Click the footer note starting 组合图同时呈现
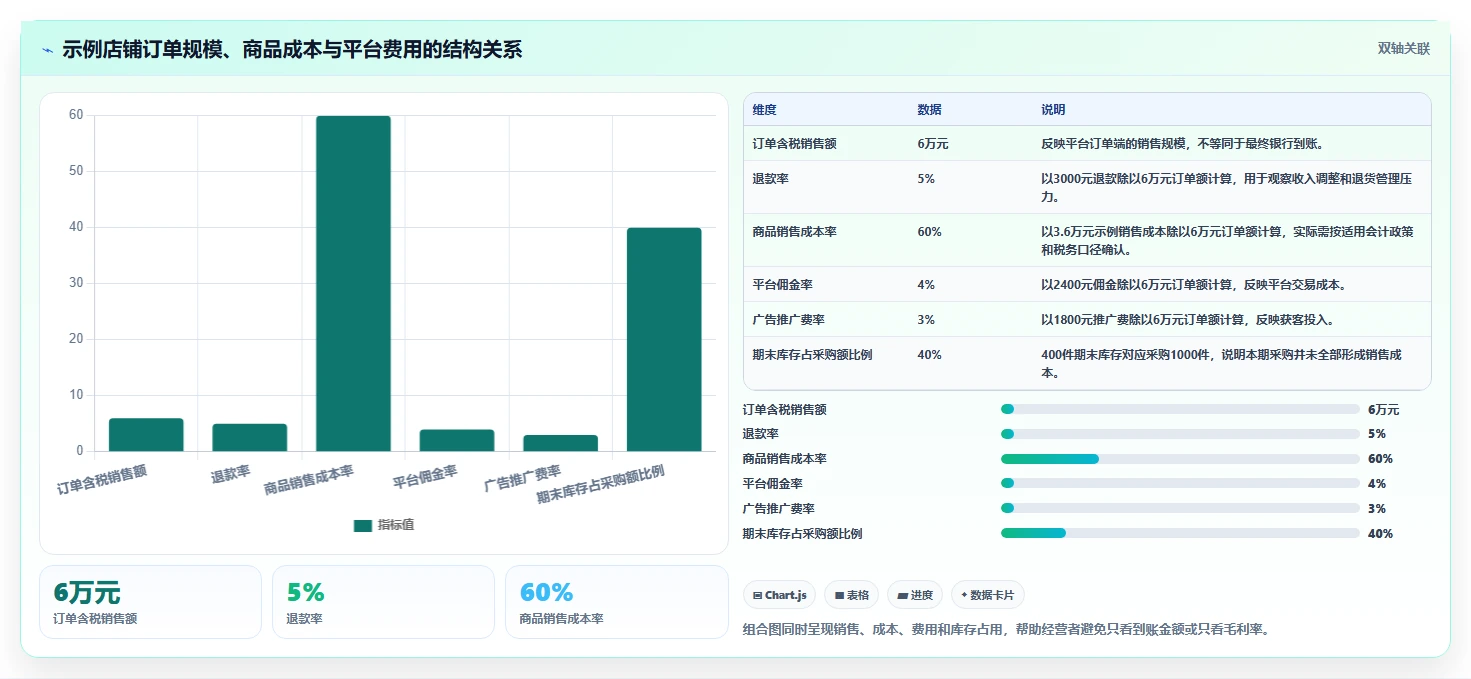This screenshot has width=1471, height=679. (1006, 629)
